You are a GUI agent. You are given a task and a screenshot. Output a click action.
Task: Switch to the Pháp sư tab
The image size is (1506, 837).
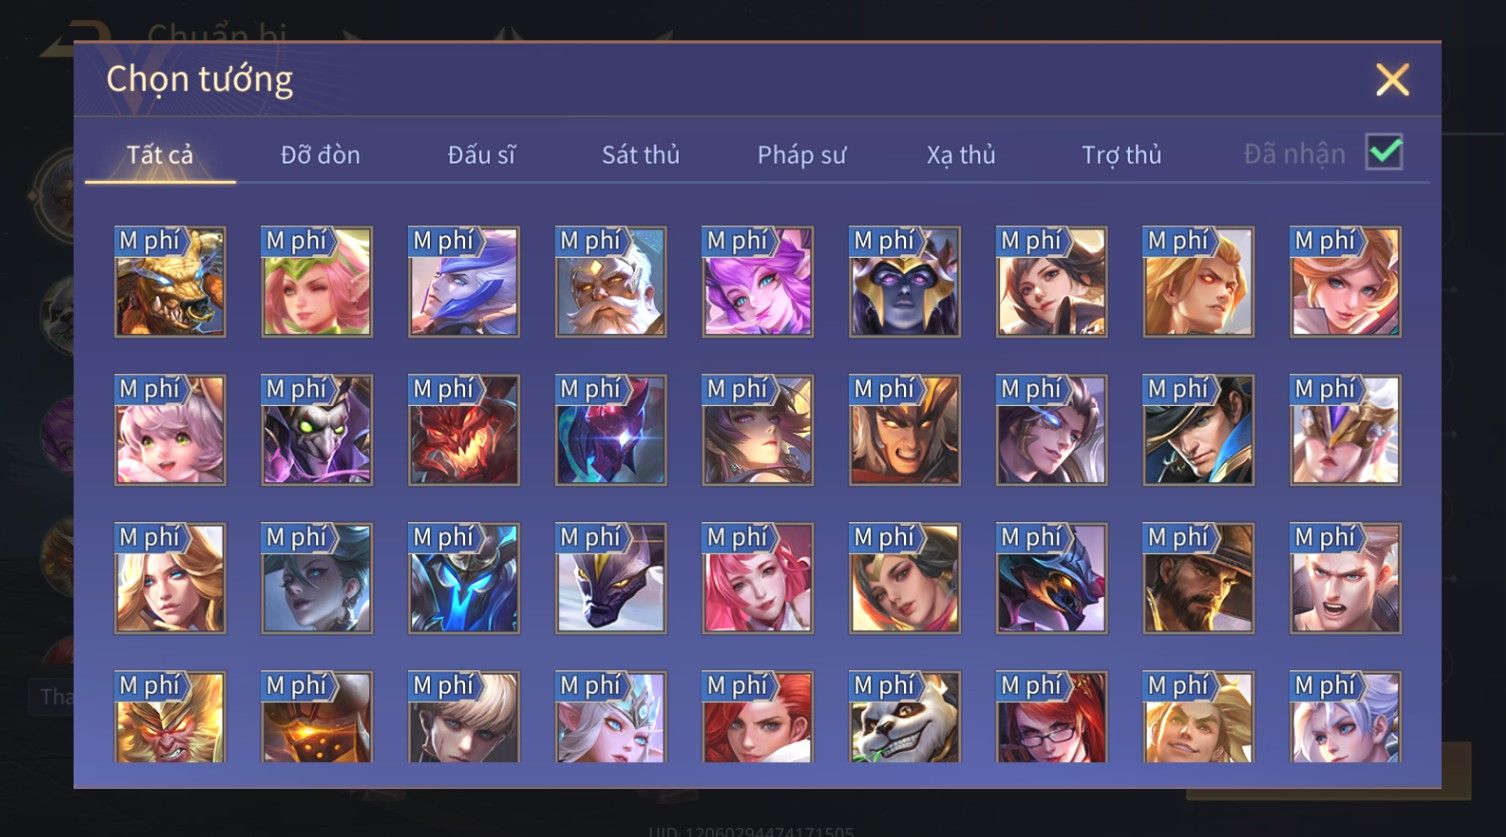pyautogui.click(x=801, y=155)
